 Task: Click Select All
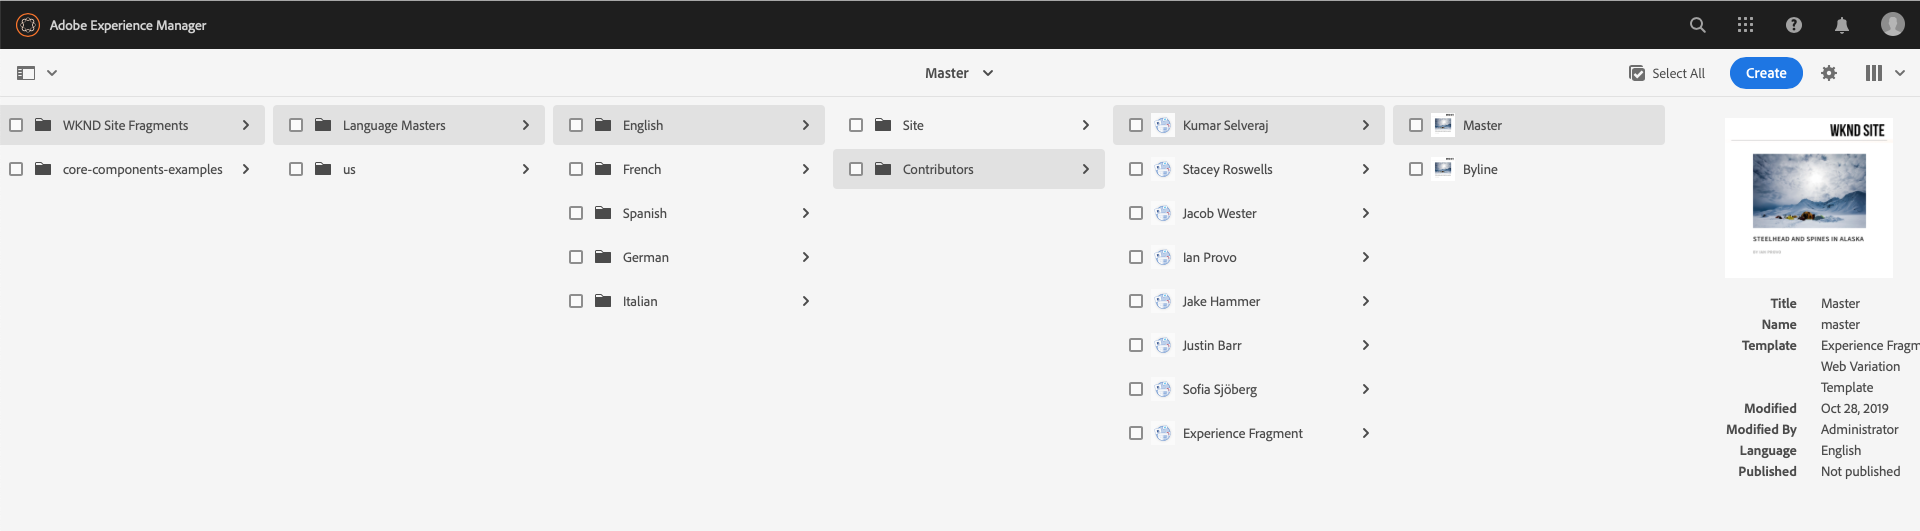click(x=1667, y=73)
